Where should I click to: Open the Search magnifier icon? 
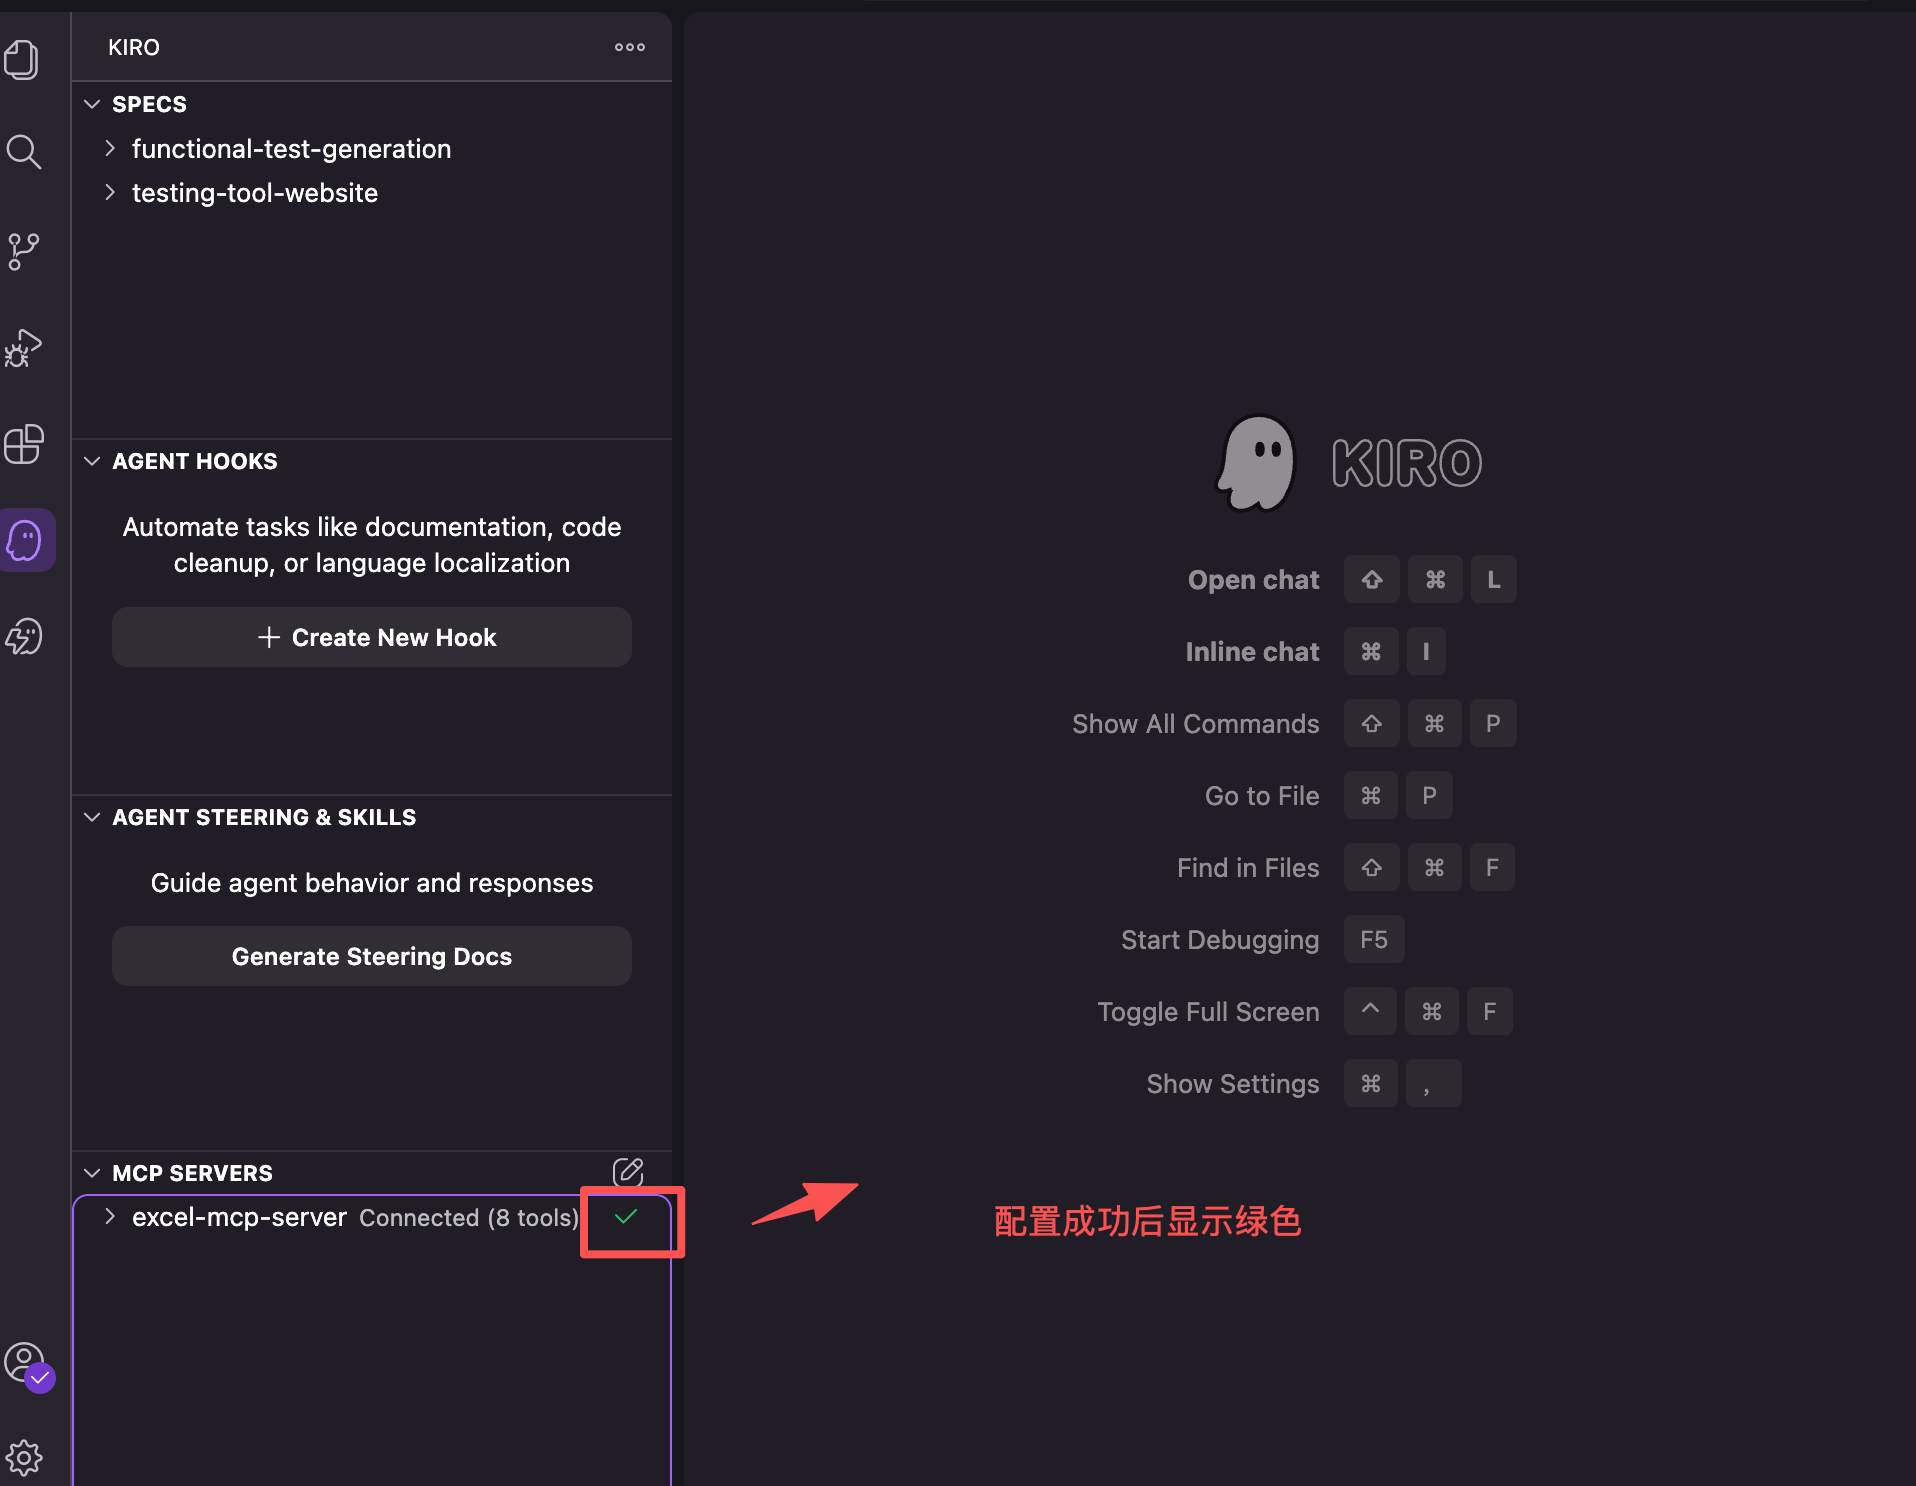[x=23, y=153]
